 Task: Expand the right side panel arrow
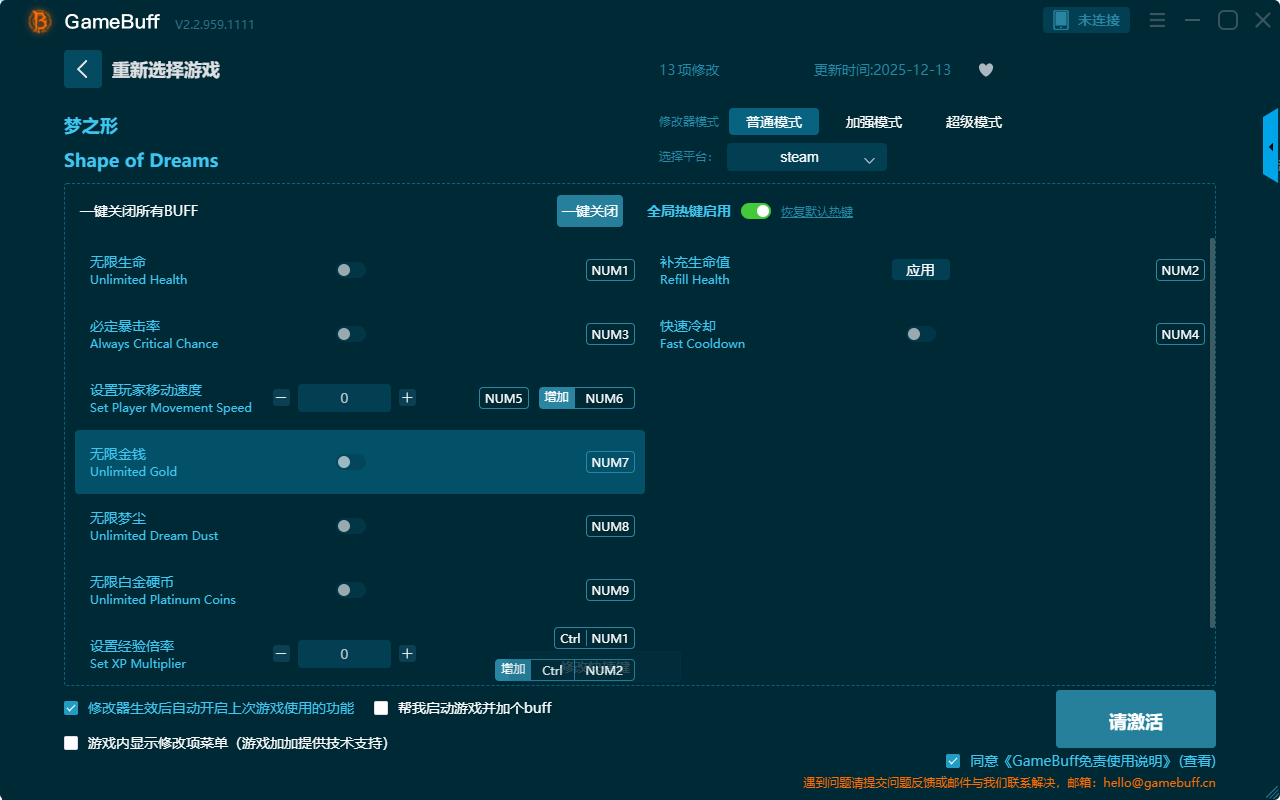coord(1271,147)
